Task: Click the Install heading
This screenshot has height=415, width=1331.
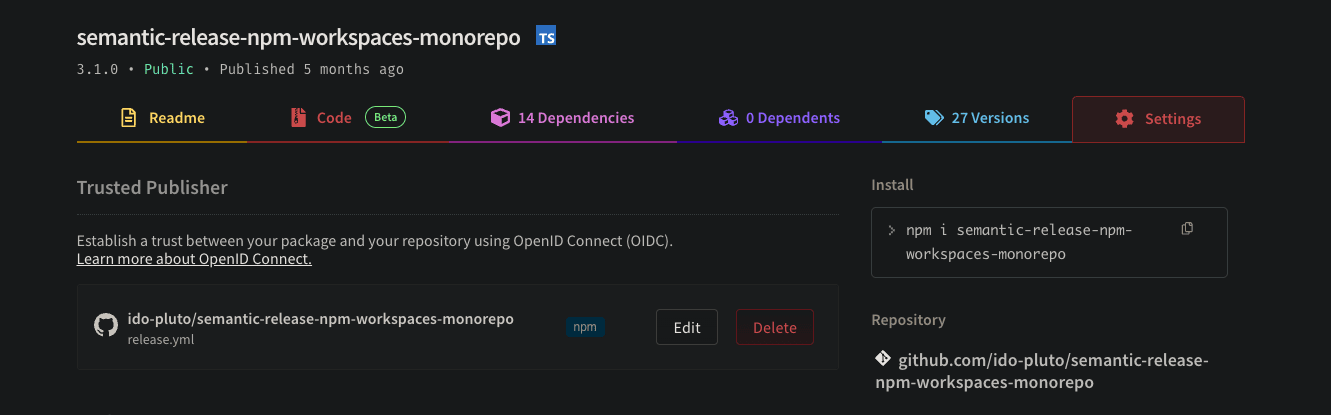Action: [892, 185]
